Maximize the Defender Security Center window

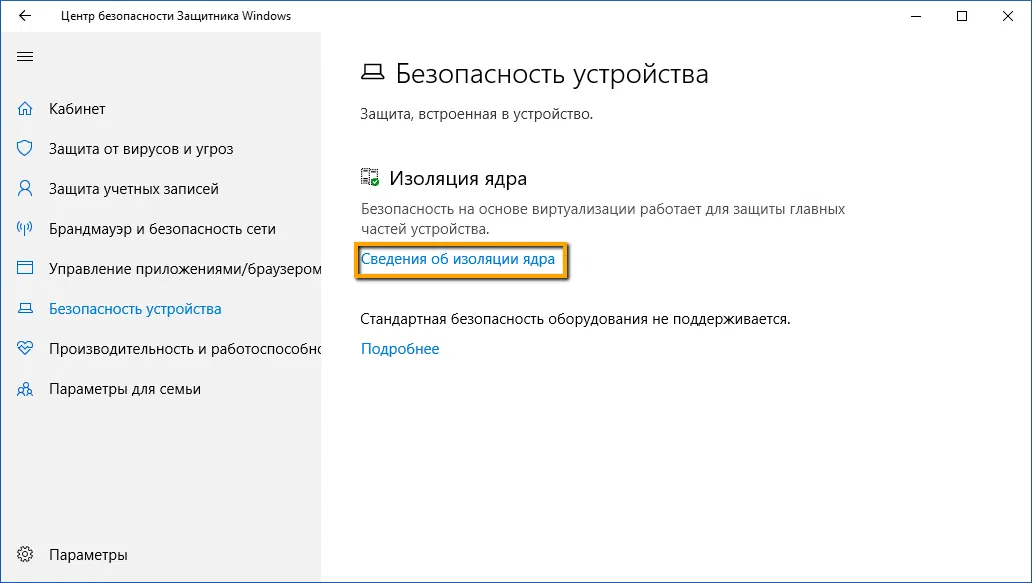[962, 16]
